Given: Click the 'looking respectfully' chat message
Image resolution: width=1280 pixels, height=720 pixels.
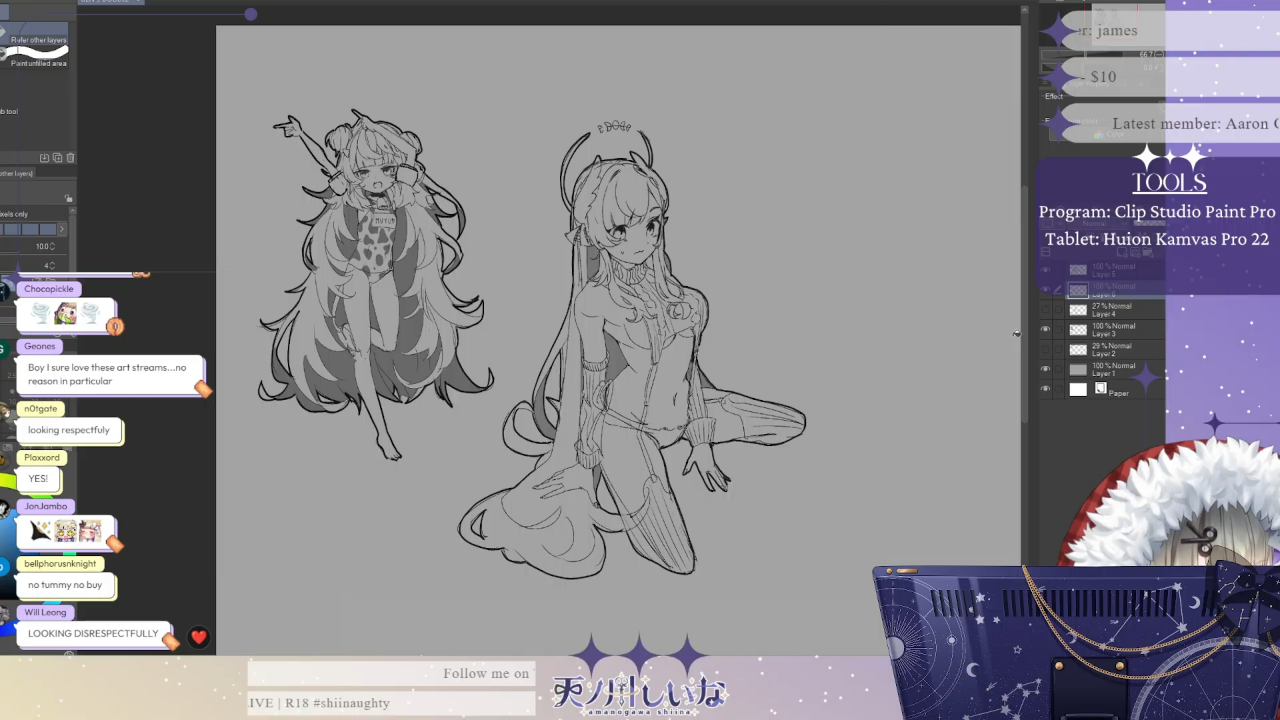Looking at the screenshot, I should click(69, 430).
